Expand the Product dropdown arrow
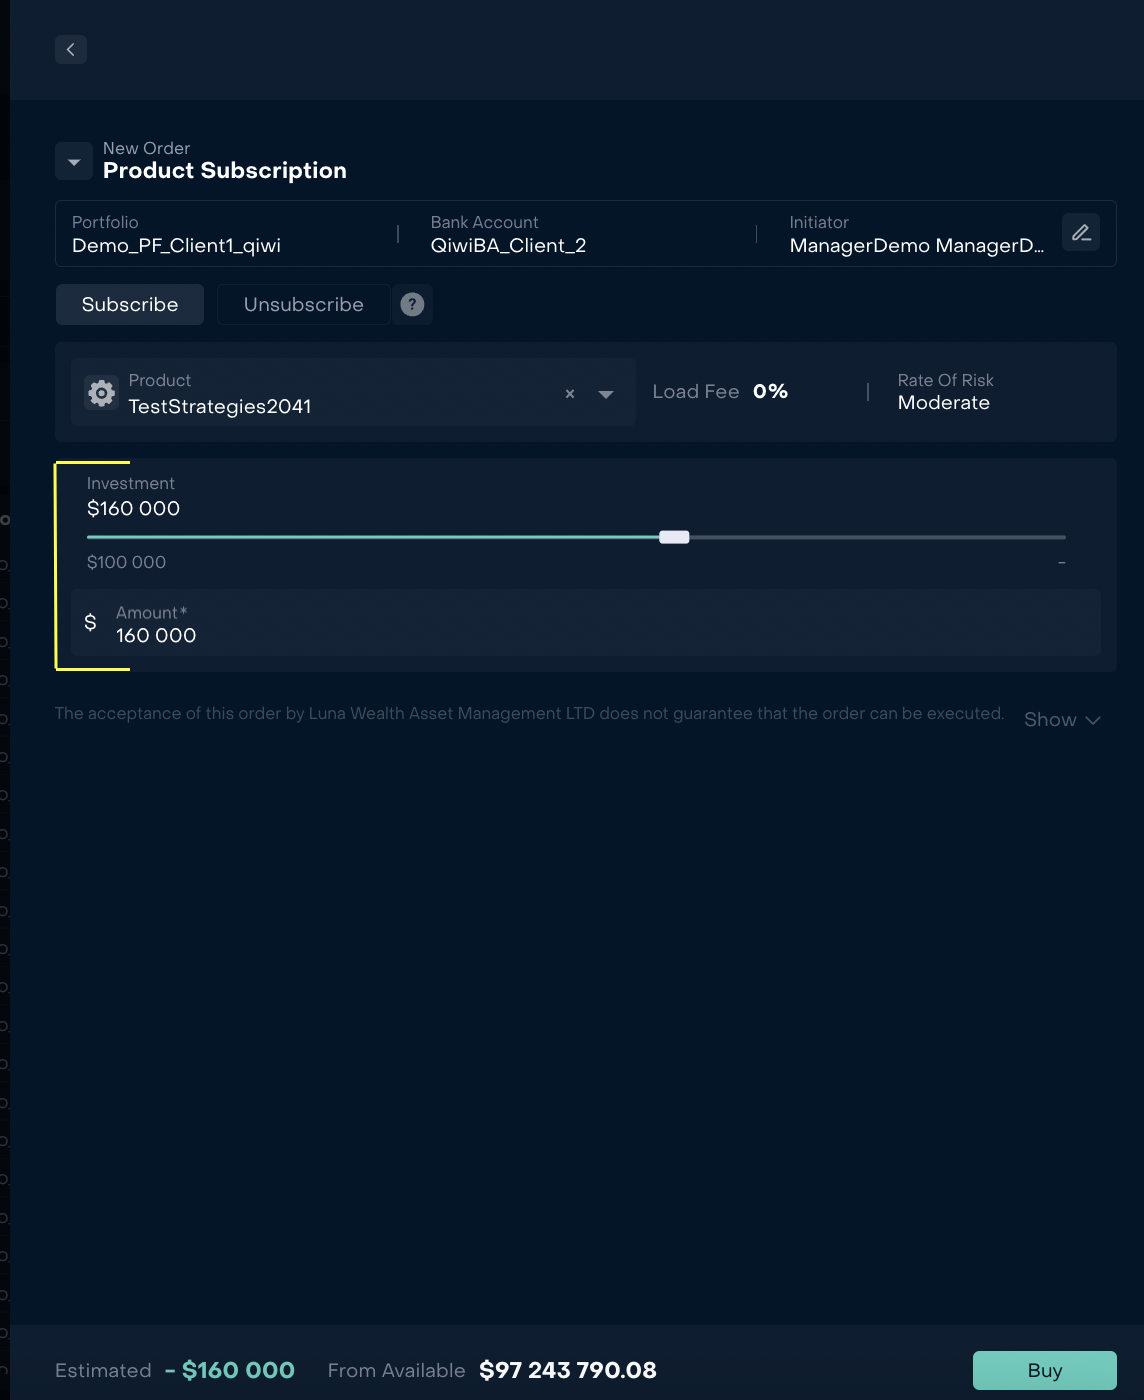 606,394
